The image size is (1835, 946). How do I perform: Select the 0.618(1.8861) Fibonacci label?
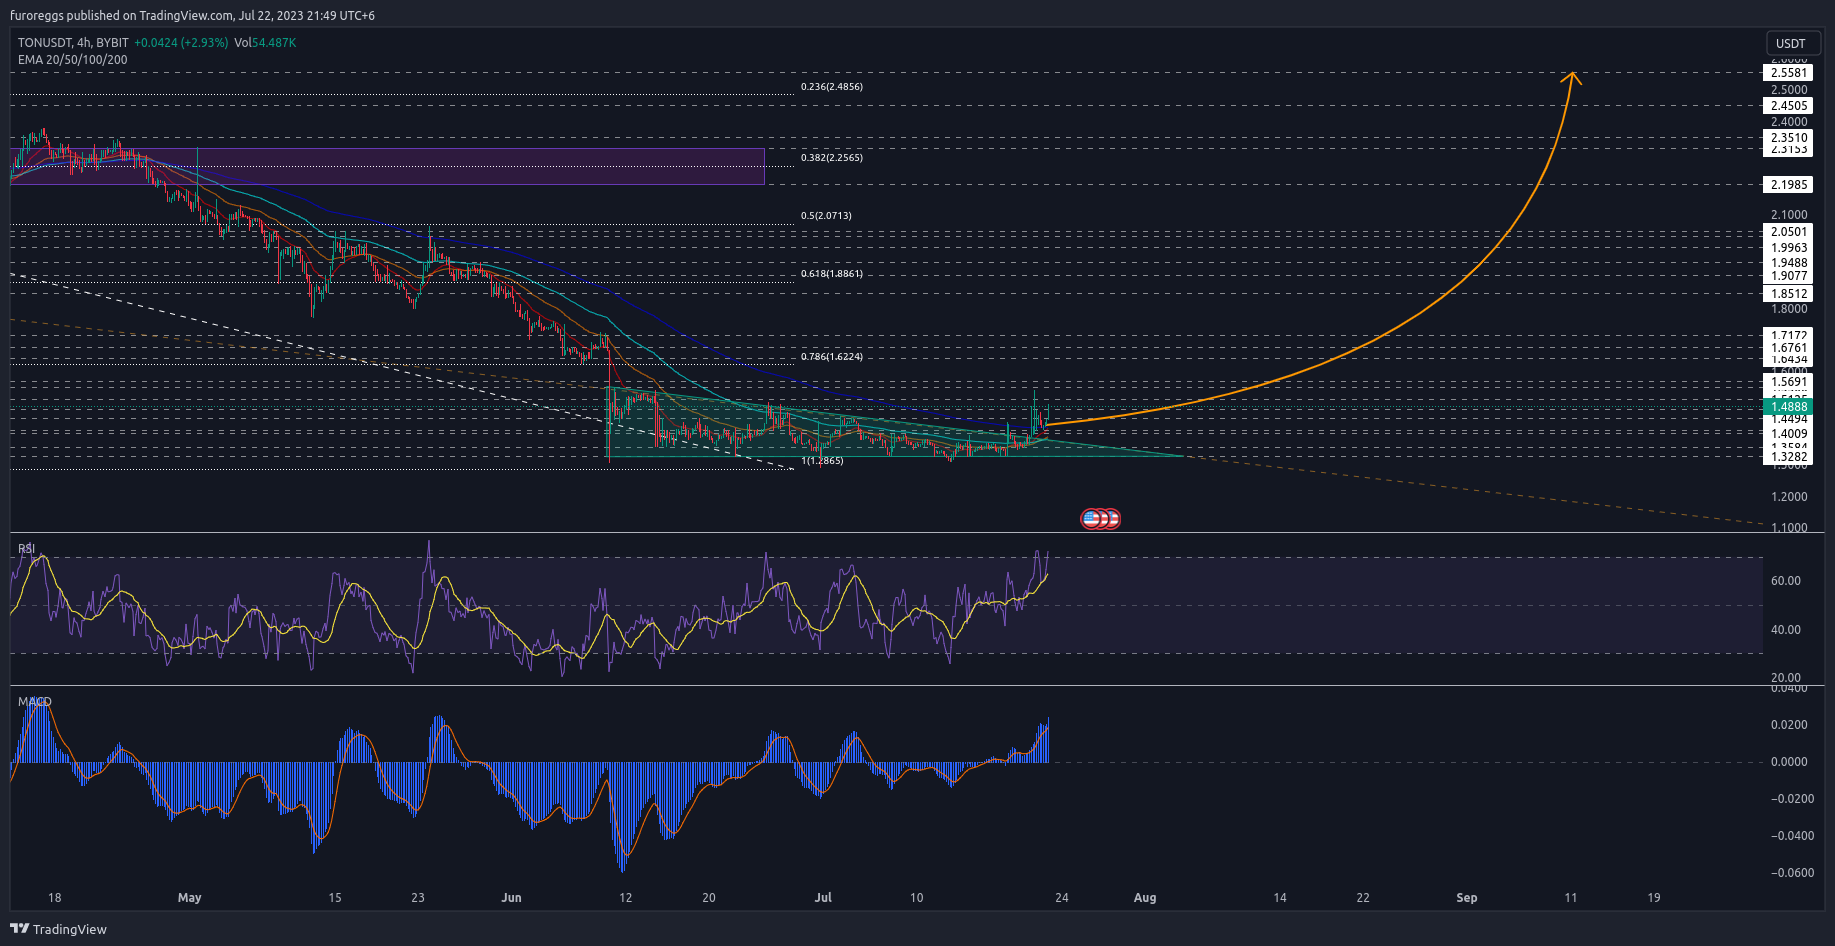click(x=831, y=274)
